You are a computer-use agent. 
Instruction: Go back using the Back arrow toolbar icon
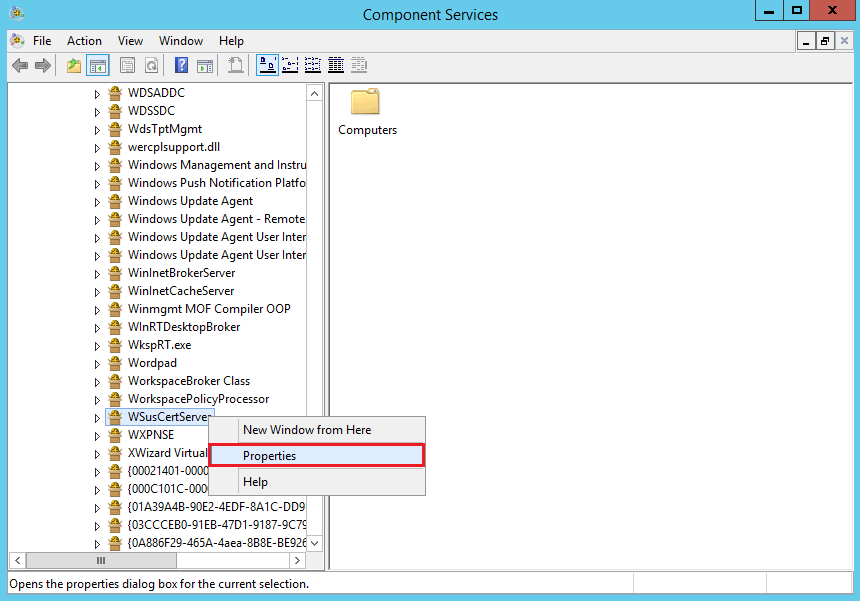pyautogui.click(x=20, y=66)
